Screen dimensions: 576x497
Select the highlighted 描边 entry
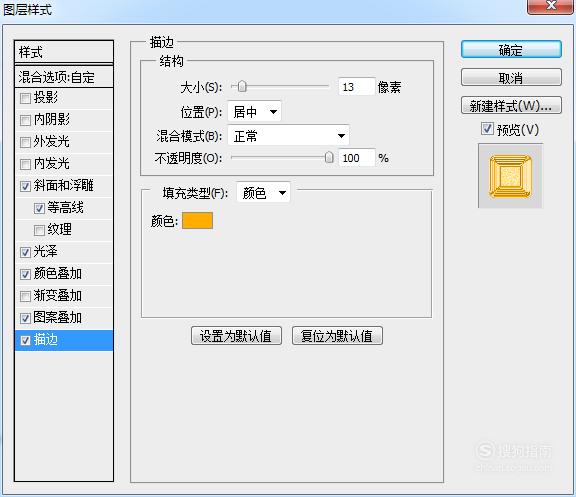64,340
